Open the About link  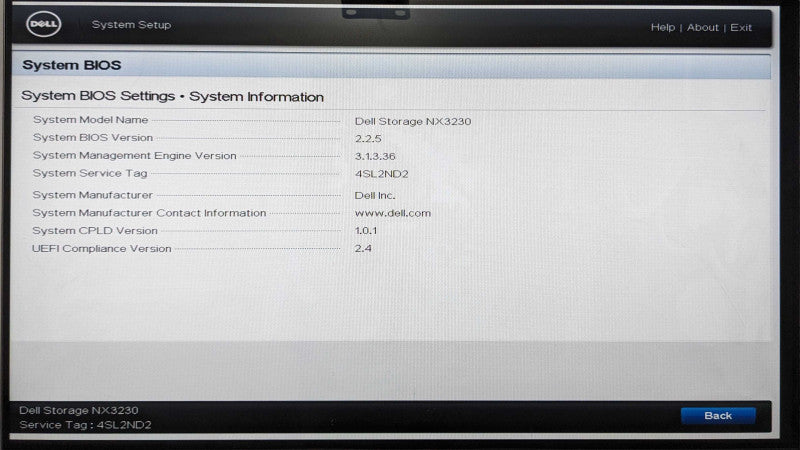tap(703, 28)
